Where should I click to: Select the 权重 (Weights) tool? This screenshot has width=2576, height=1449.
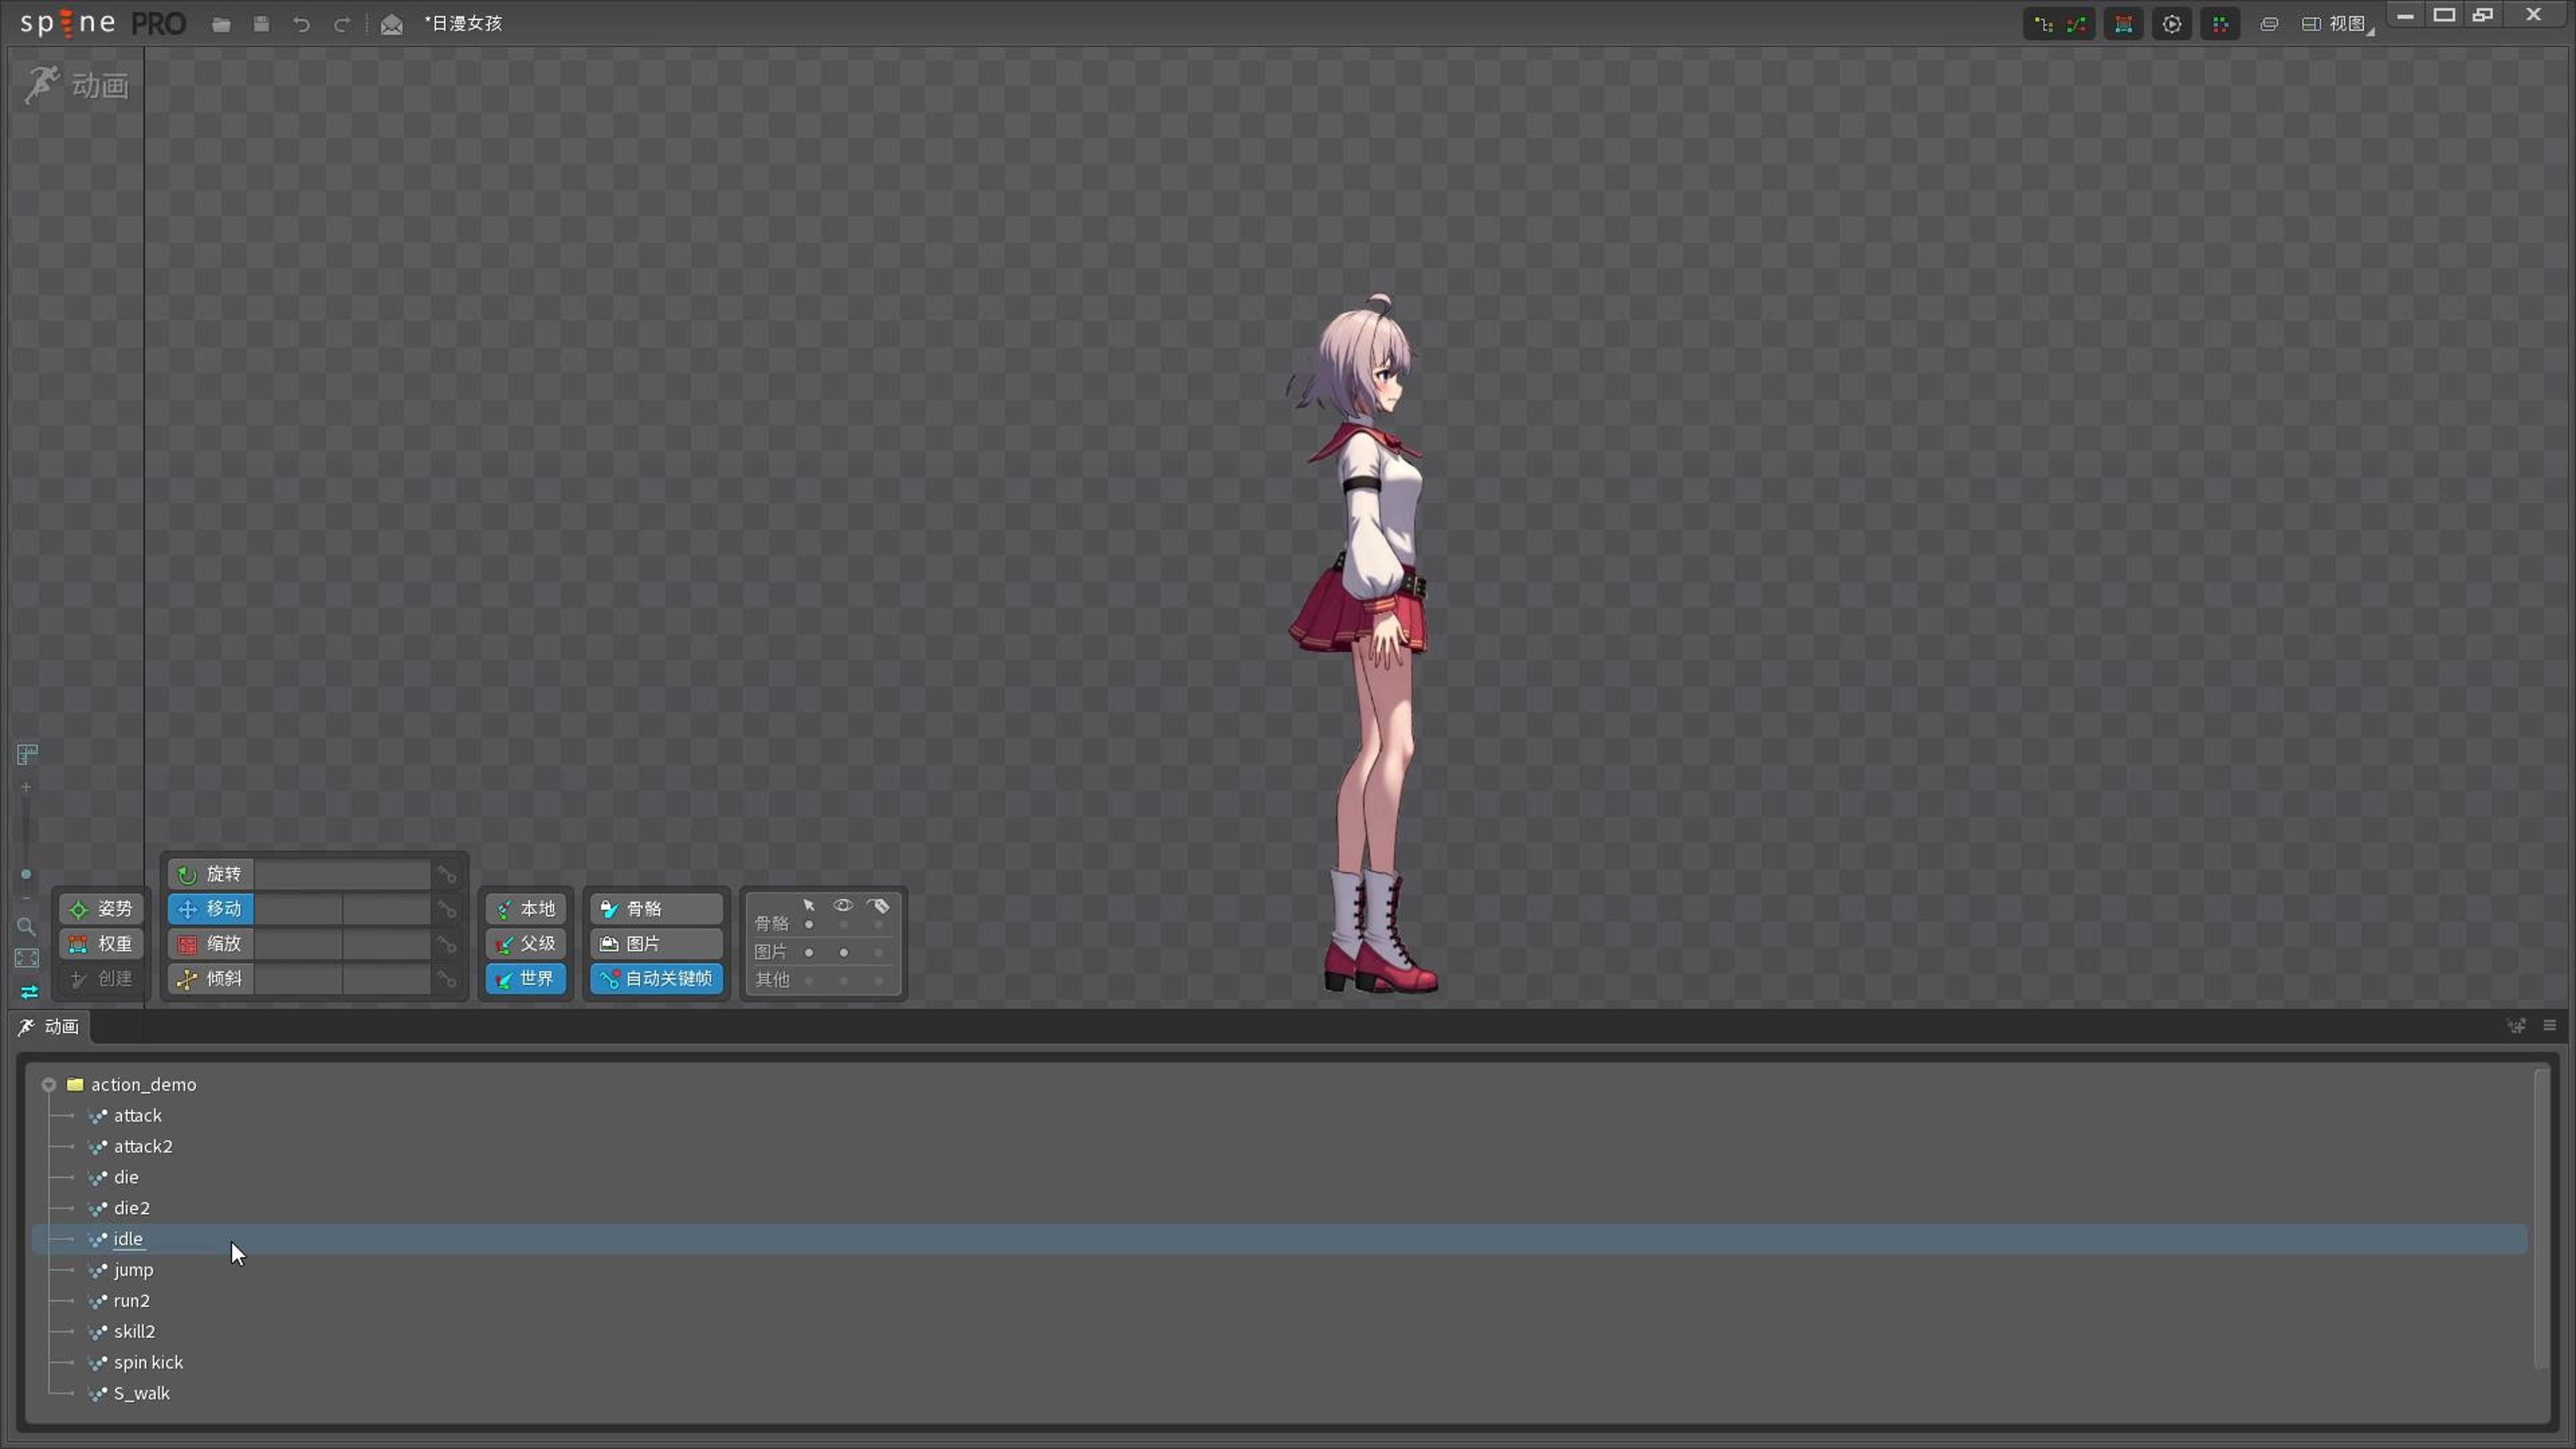pos(102,944)
